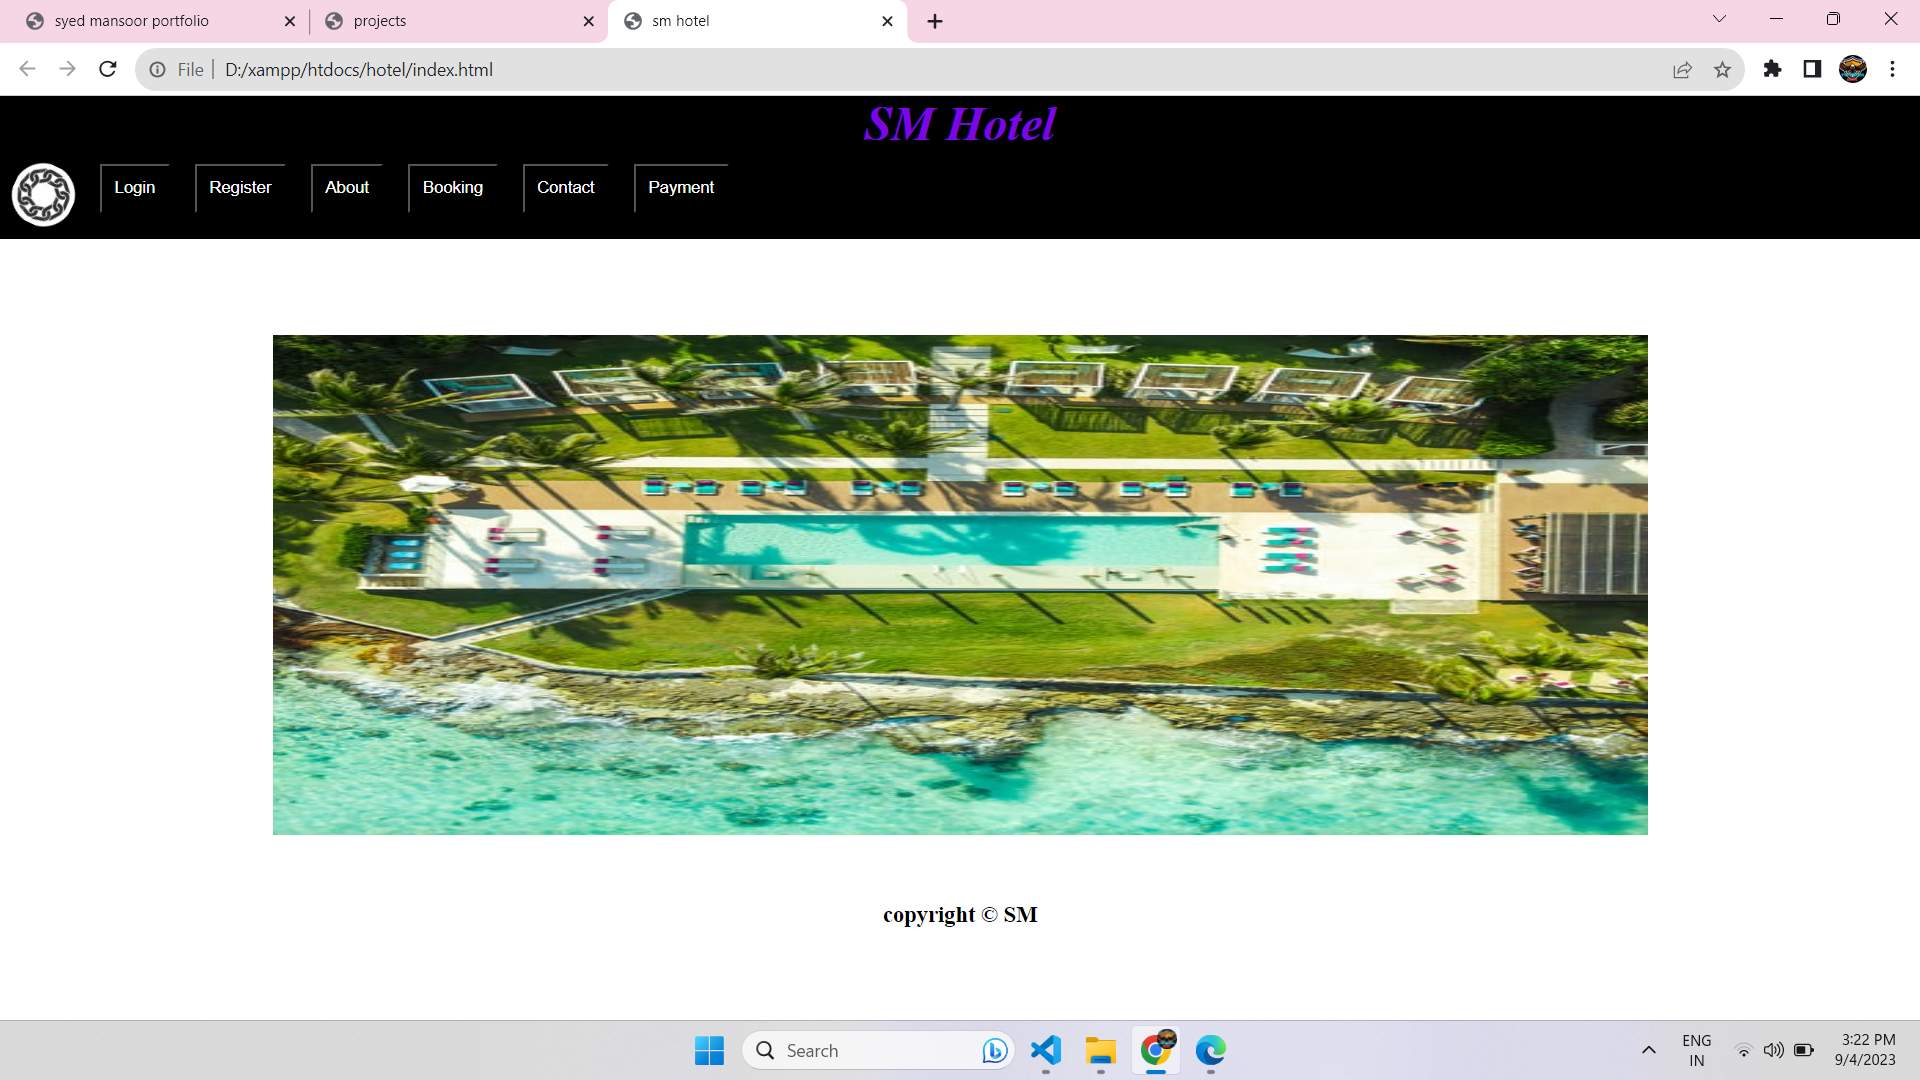
Task: Open a new browser tab
Action: pyautogui.click(x=935, y=21)
